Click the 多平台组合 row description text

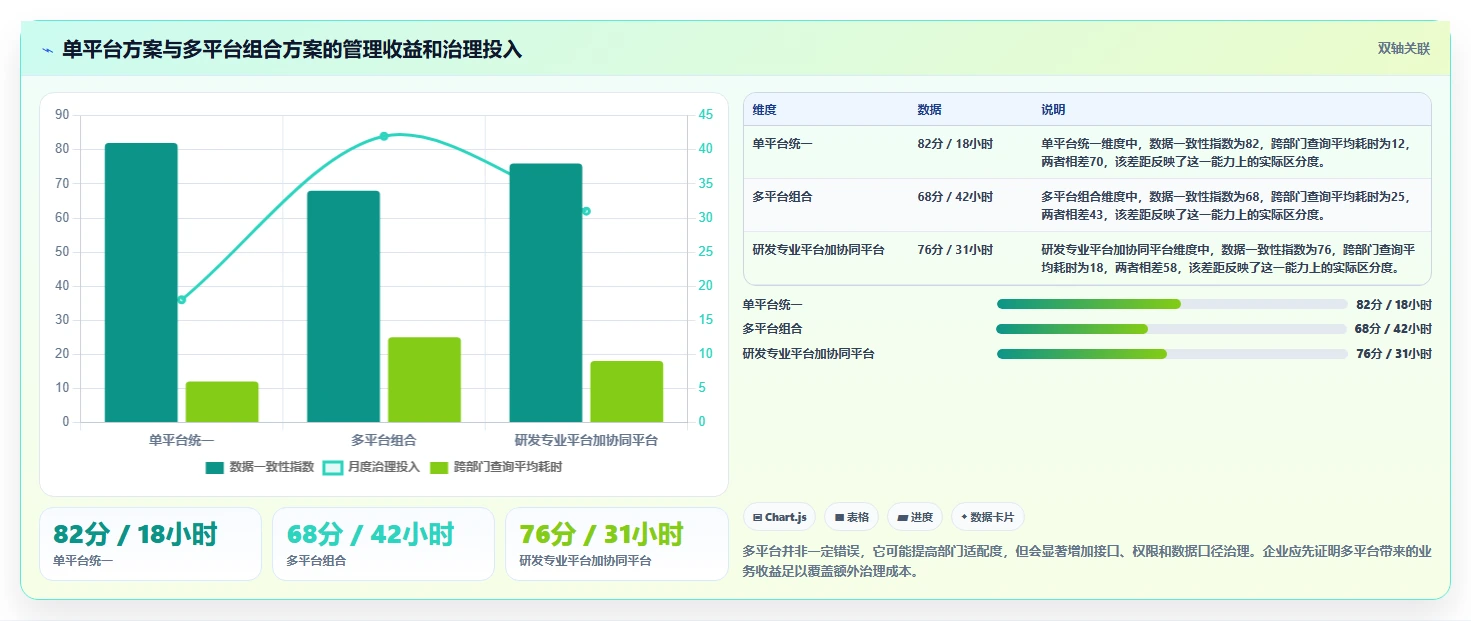pyautogui.click(x=1227, y=205)
